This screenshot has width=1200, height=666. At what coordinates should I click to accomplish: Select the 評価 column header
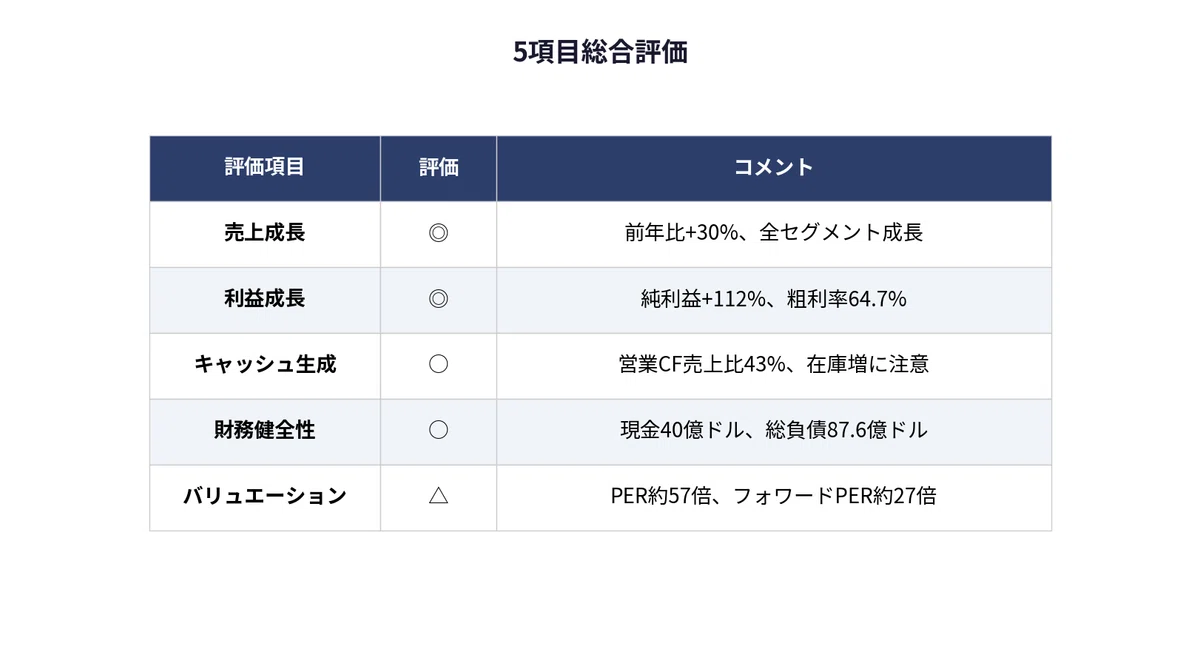(438, 167)
